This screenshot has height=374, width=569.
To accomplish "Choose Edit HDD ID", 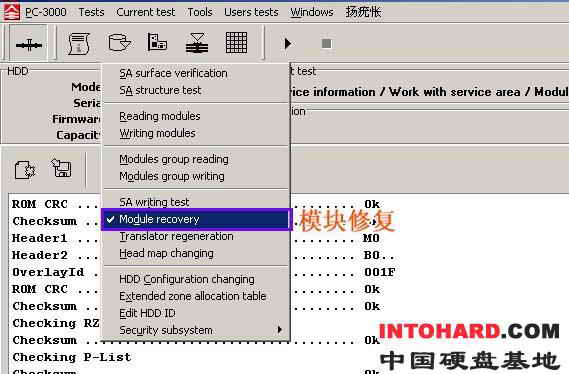I will [196, 313].
